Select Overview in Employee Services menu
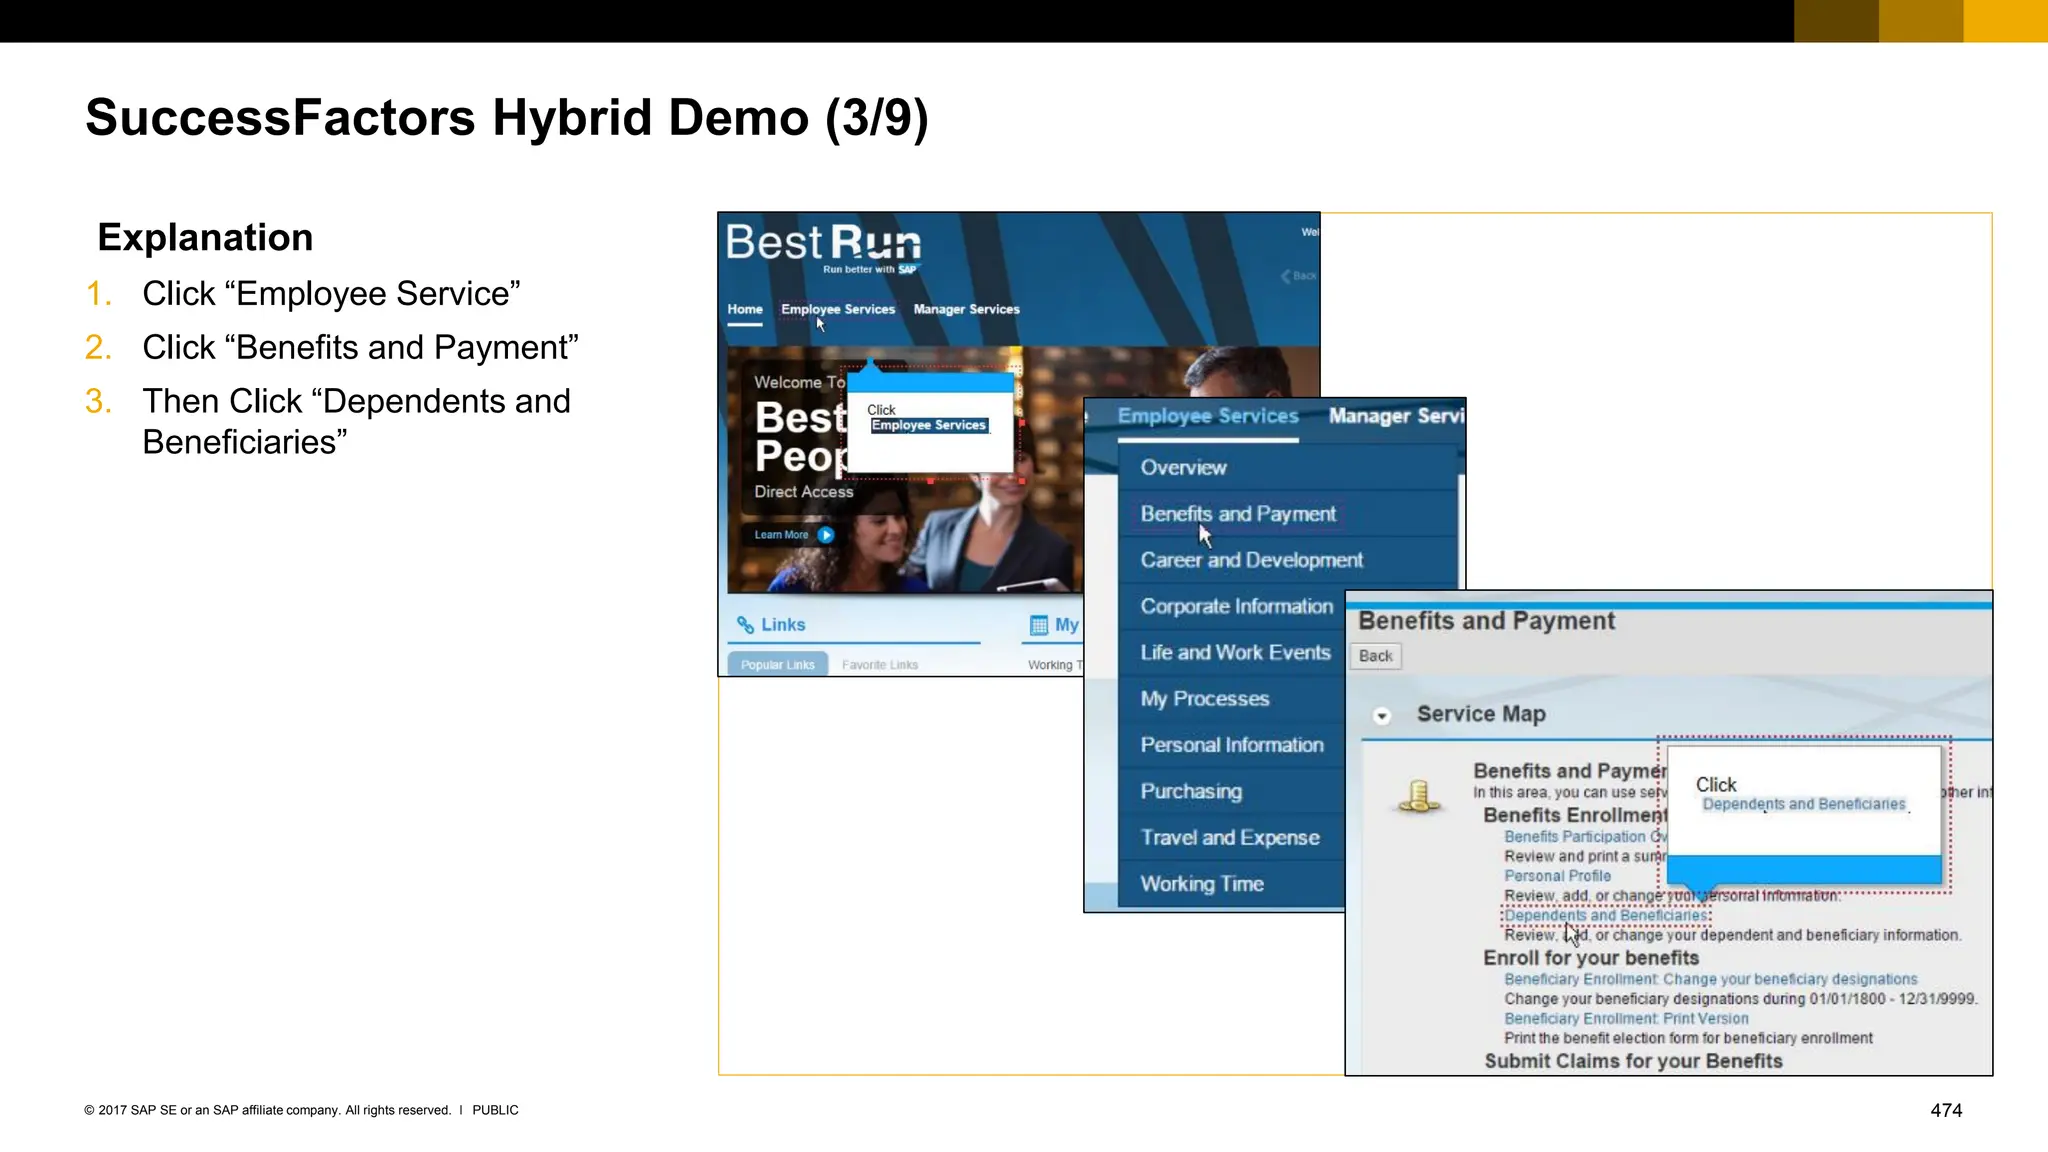This screenshot has width=2048, height=1152. pos(1183,467)
